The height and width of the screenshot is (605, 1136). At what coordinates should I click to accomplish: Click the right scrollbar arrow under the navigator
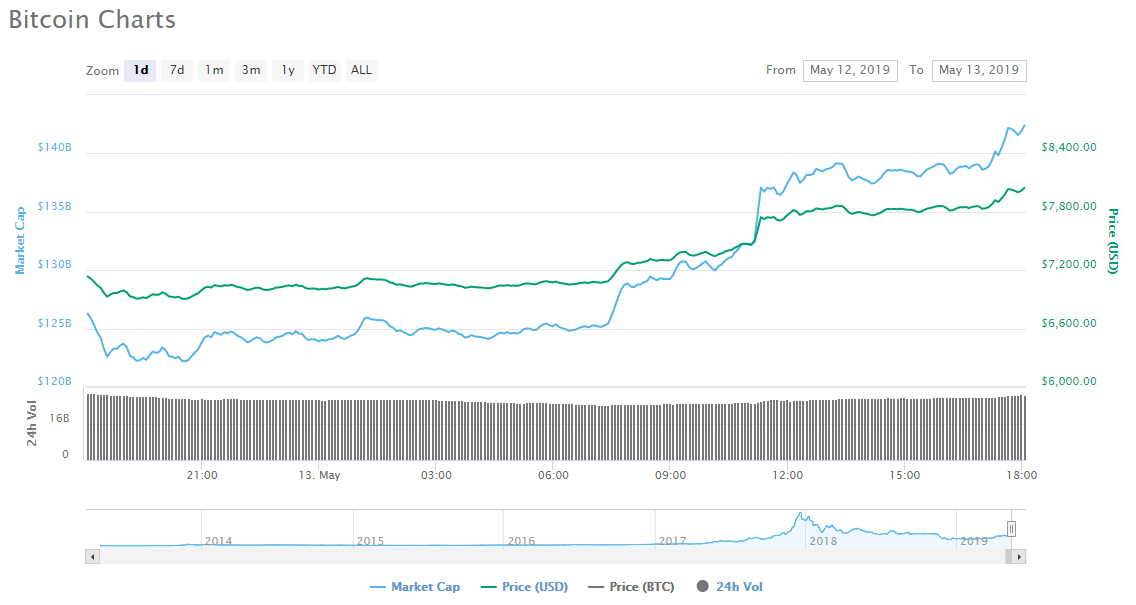[x=1019, y=556]
